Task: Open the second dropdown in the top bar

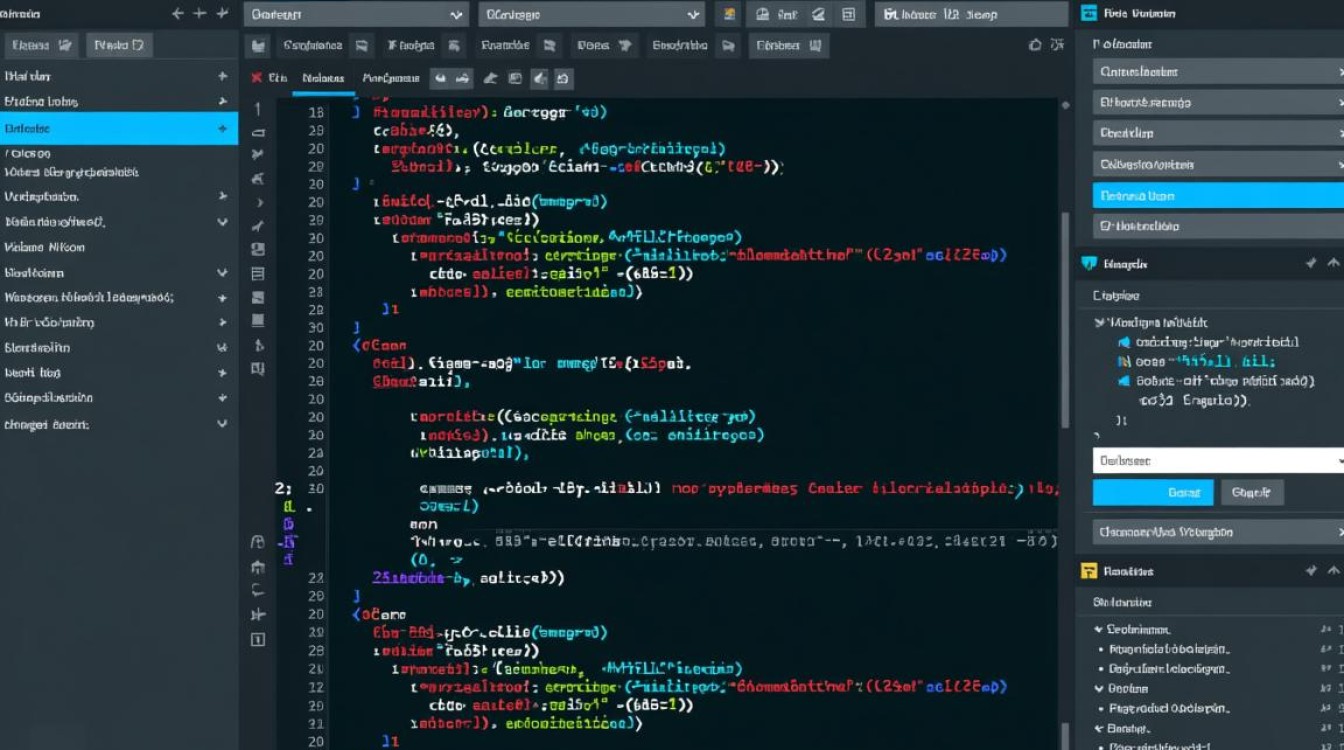Action: tap(591, 14)
